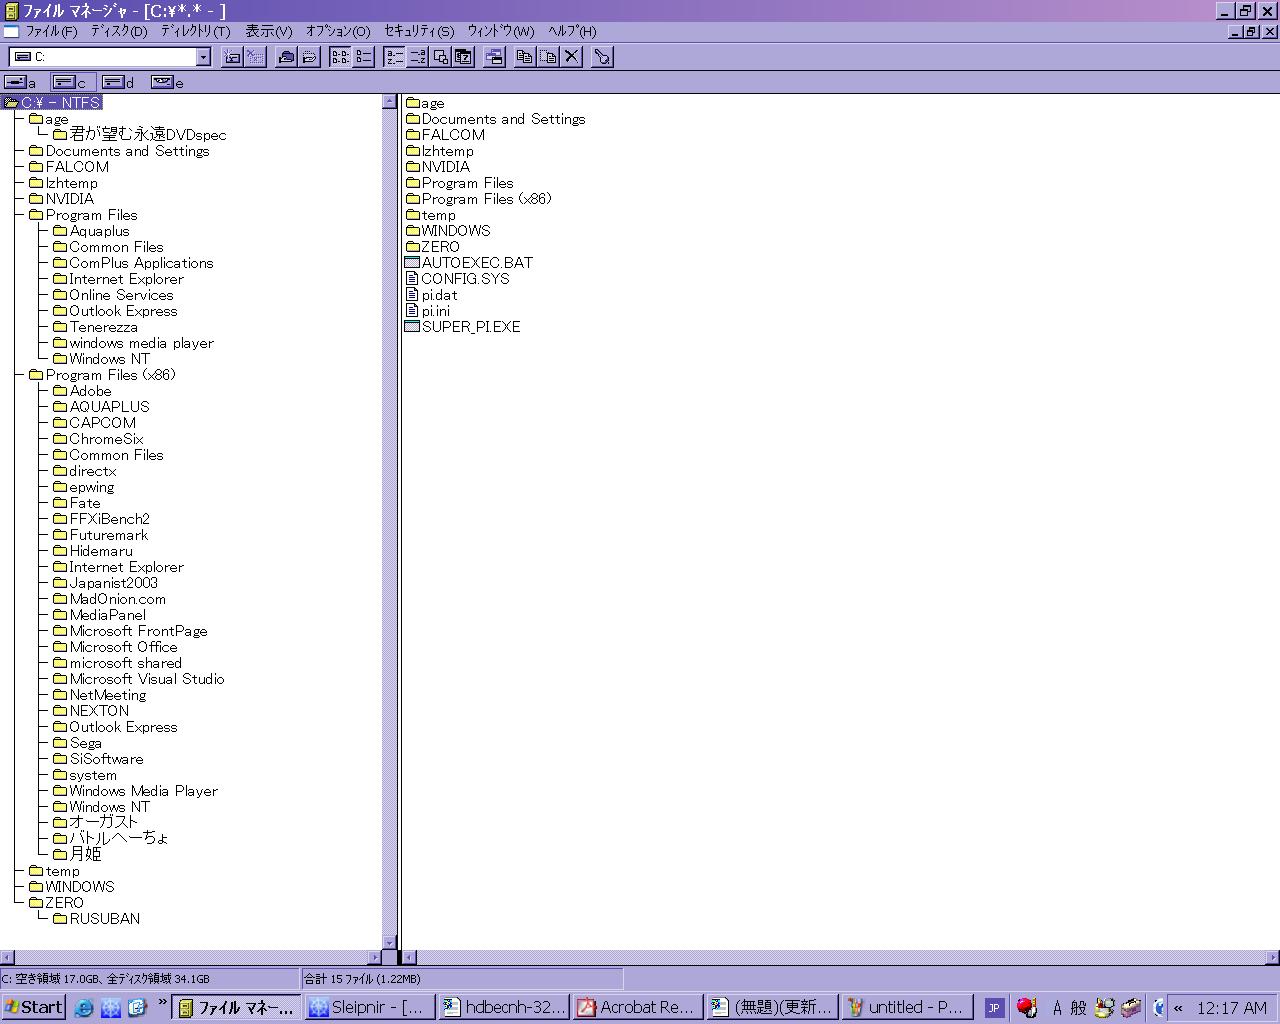Image resolution: width=1280 pixels, height=1024 pixels.
Task: Open the drive selection dropdown arrow
Action: click(x=203, y=57)
